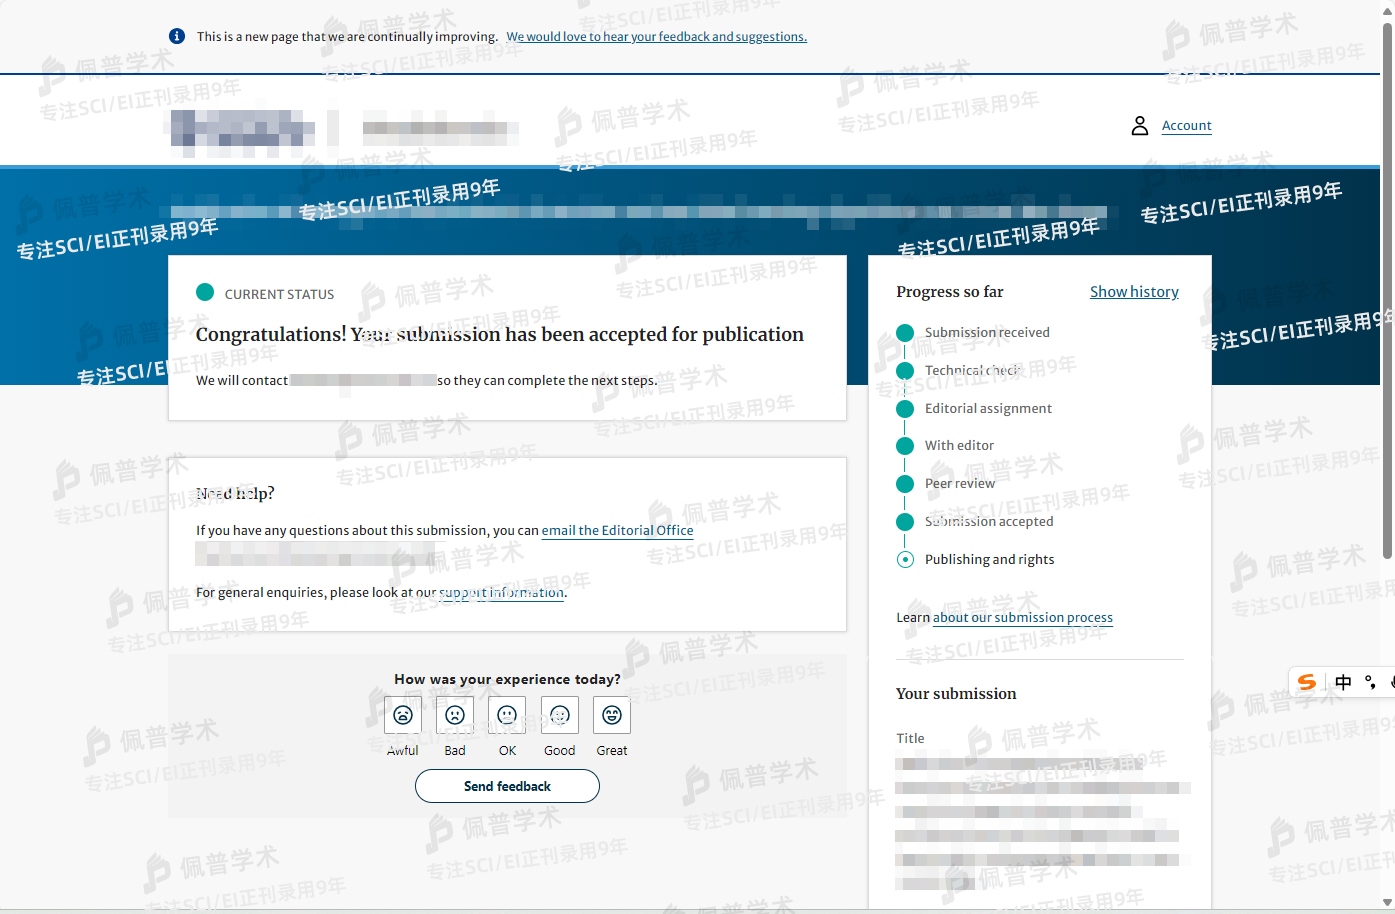This screenshot has height=914, width=1395.
Task: Open the Account link
Action: click(x=1186, y=126)
